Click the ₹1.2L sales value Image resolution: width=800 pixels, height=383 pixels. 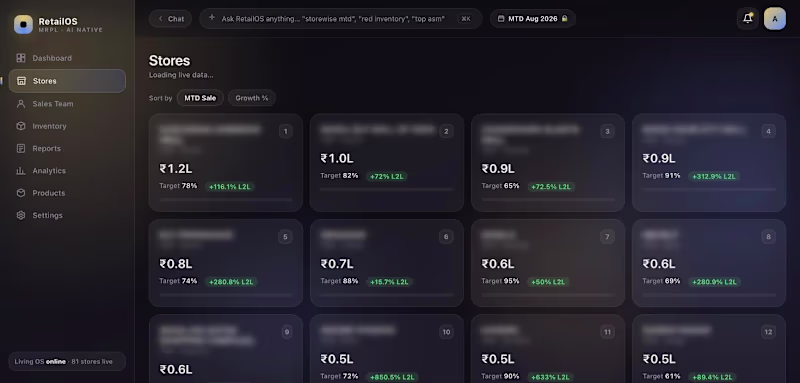[176, 168]
